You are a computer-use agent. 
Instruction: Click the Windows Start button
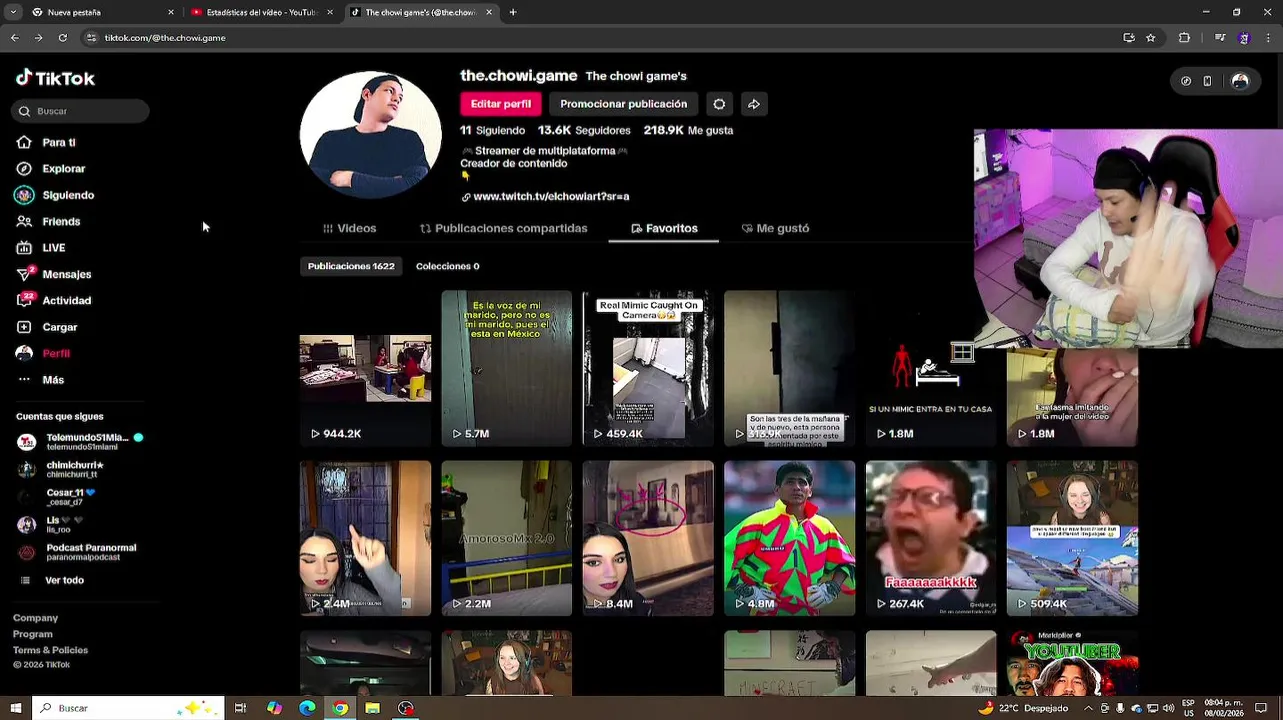(15, 708)
